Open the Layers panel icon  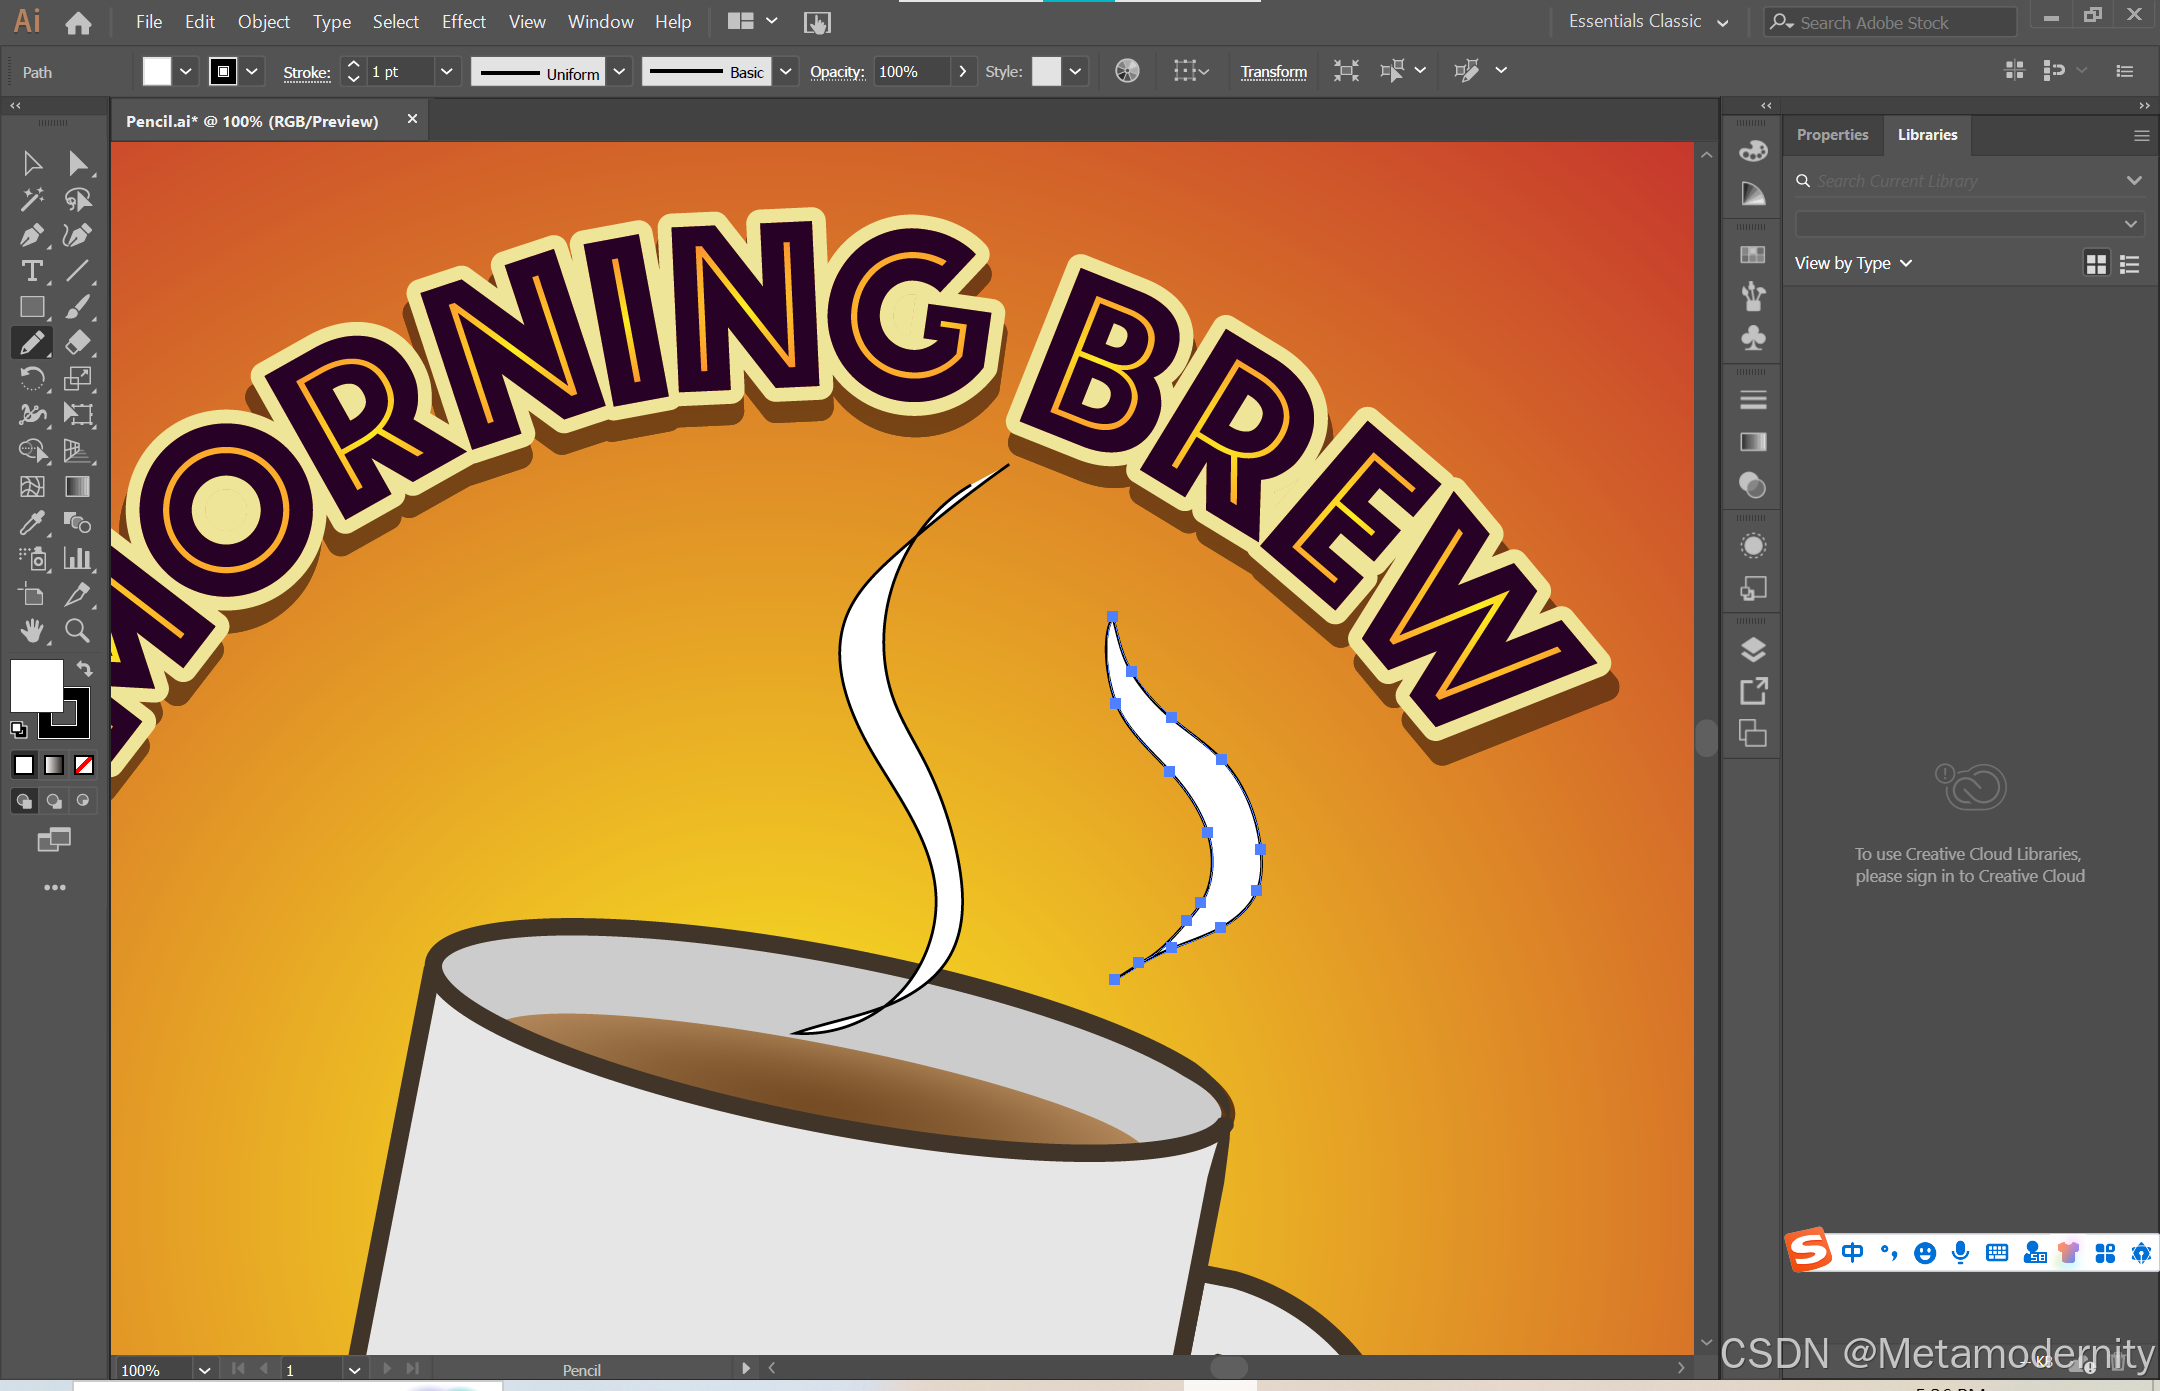(x=1753, y=650)
